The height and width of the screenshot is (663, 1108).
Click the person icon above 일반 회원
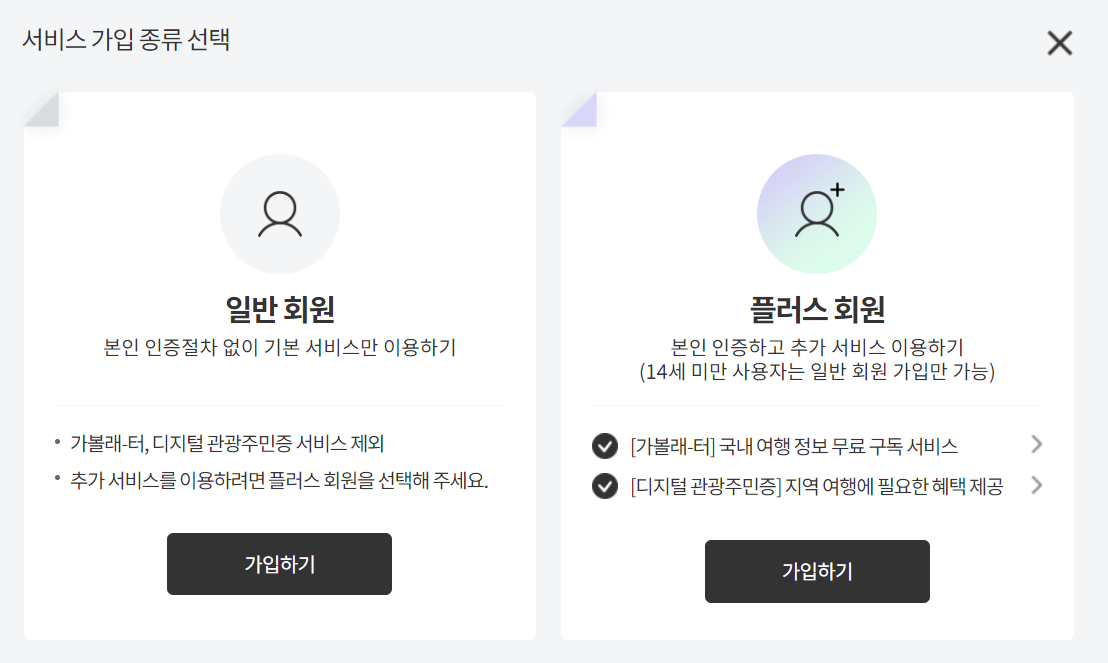pos(280,213)
